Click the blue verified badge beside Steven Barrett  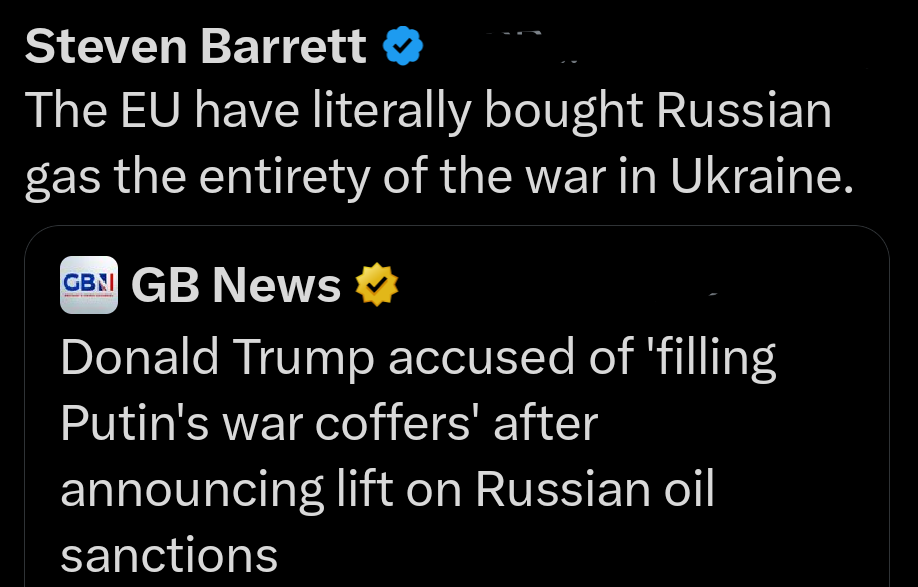[404, 45]
